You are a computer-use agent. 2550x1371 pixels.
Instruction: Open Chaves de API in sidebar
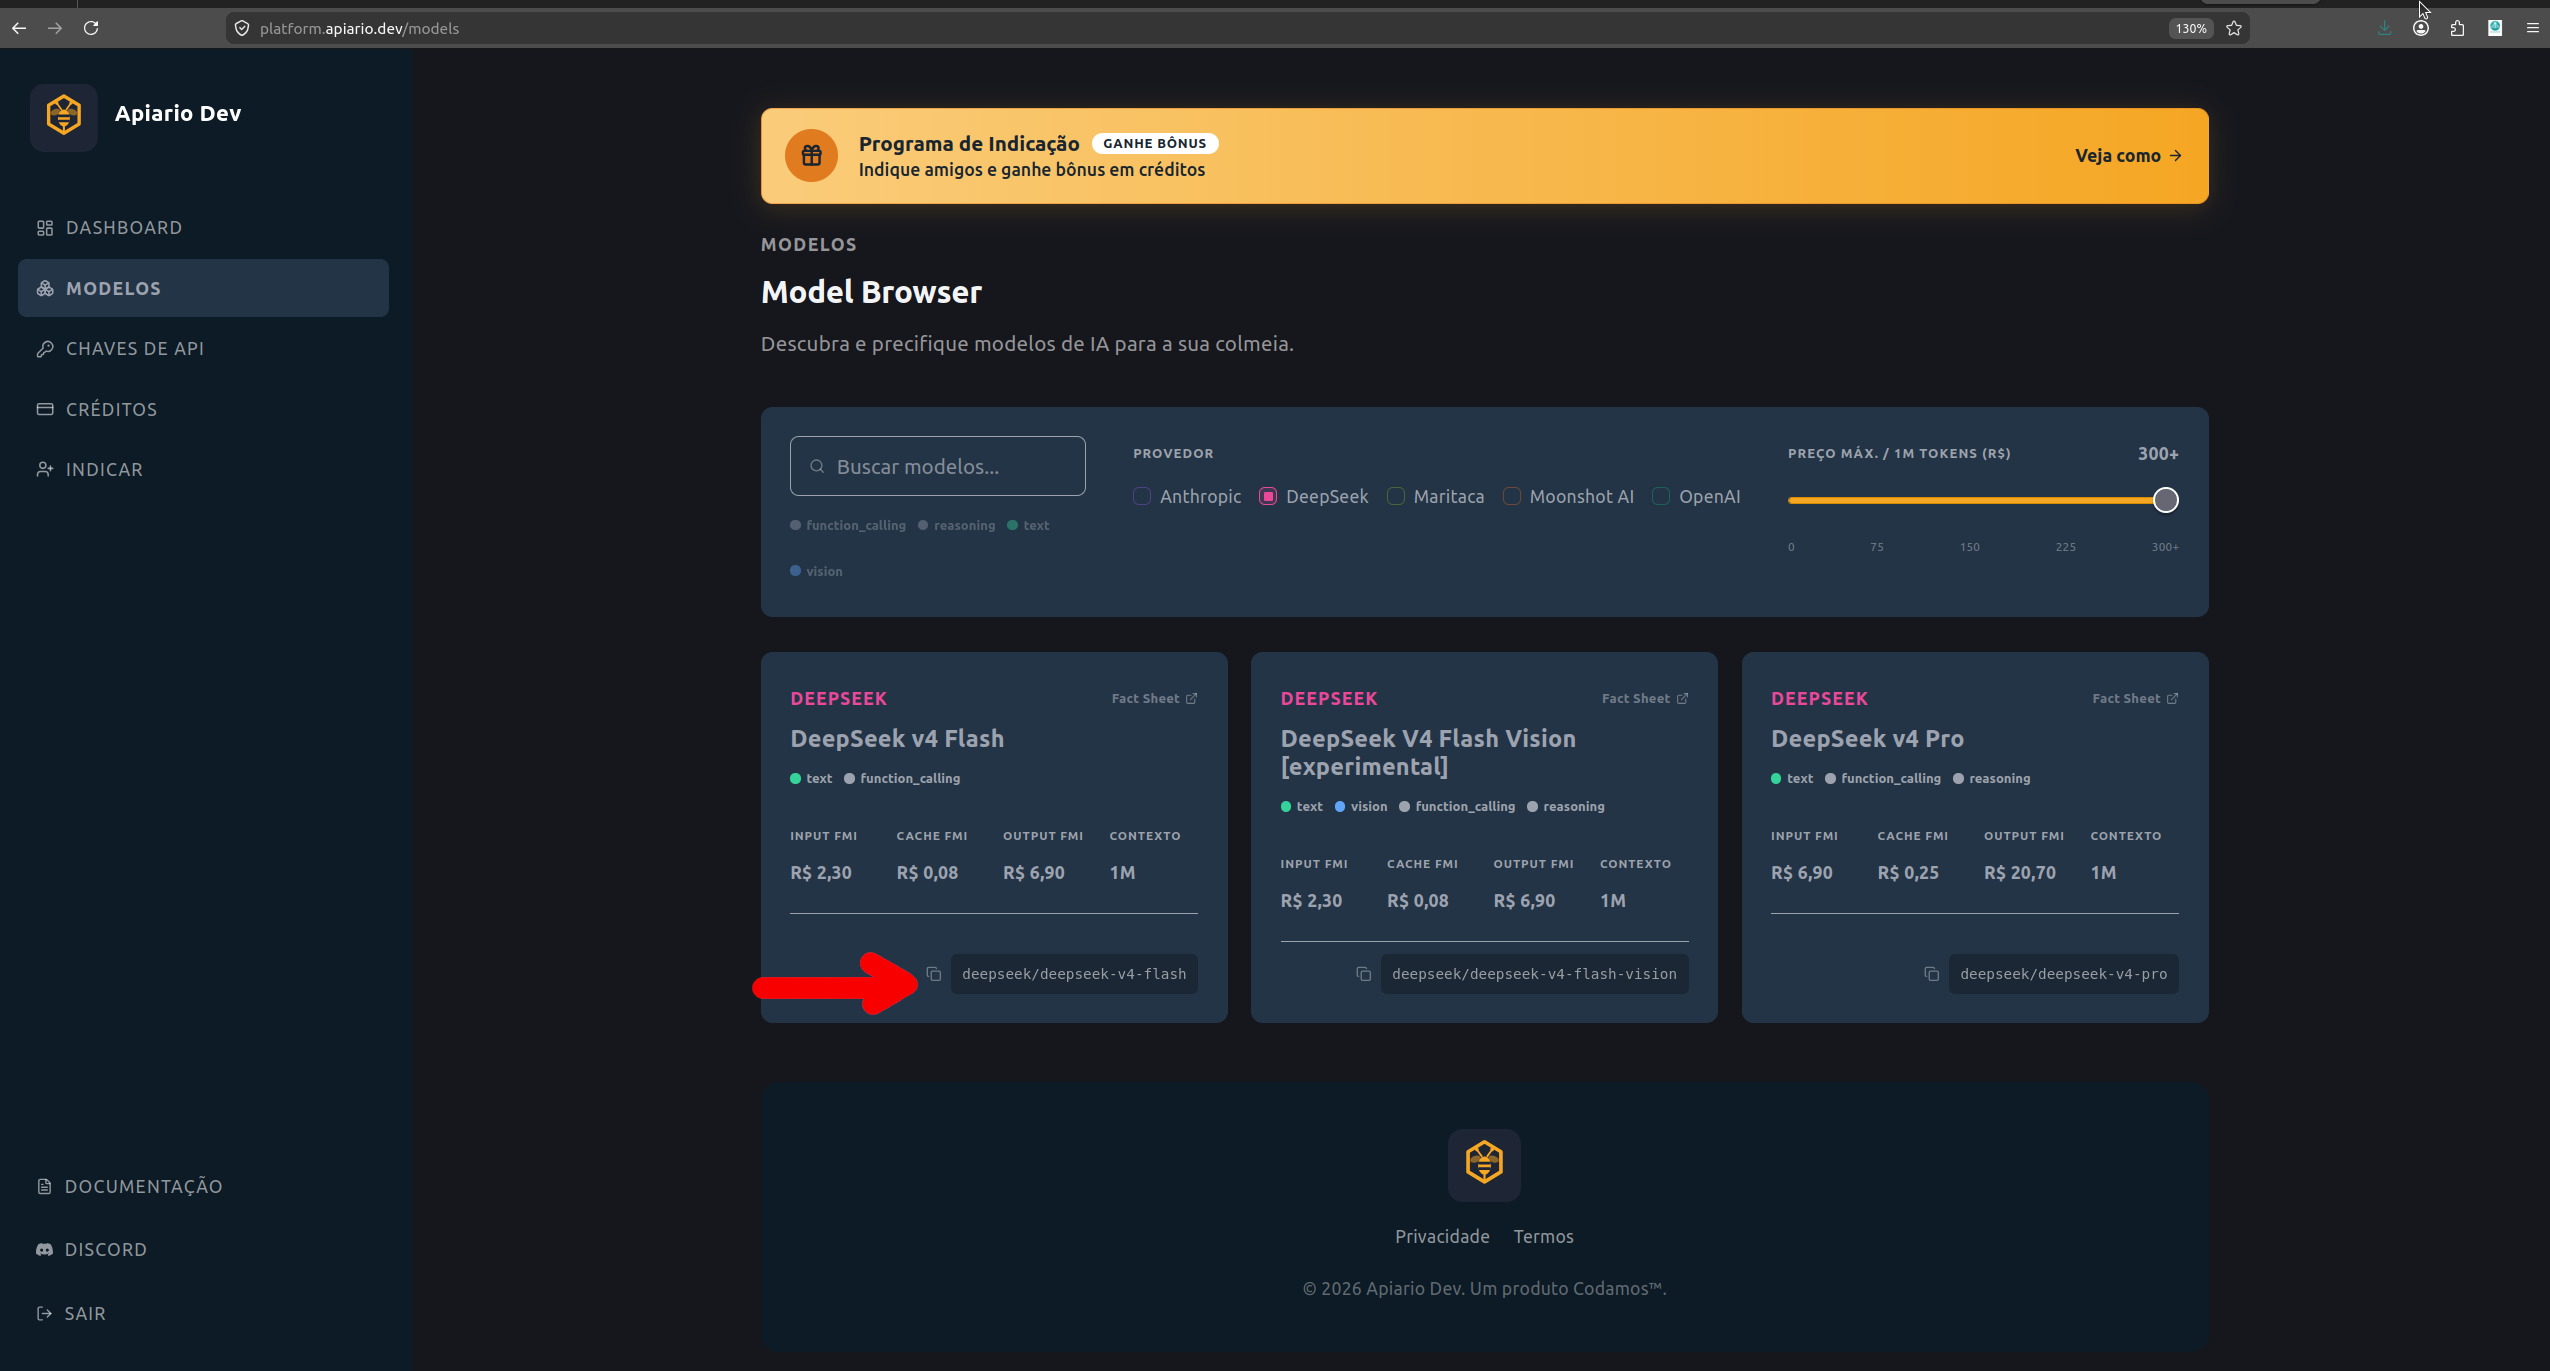tap(203, 349)
